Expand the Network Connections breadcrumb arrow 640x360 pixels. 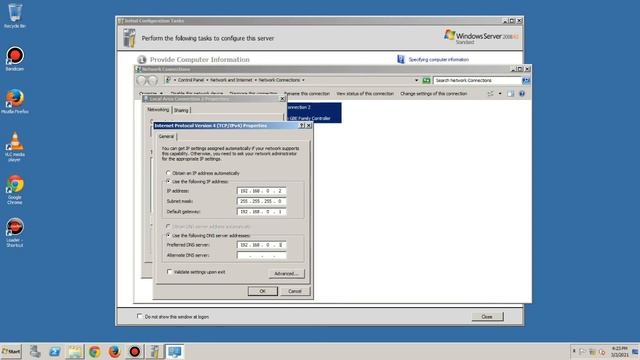[303, 80]
